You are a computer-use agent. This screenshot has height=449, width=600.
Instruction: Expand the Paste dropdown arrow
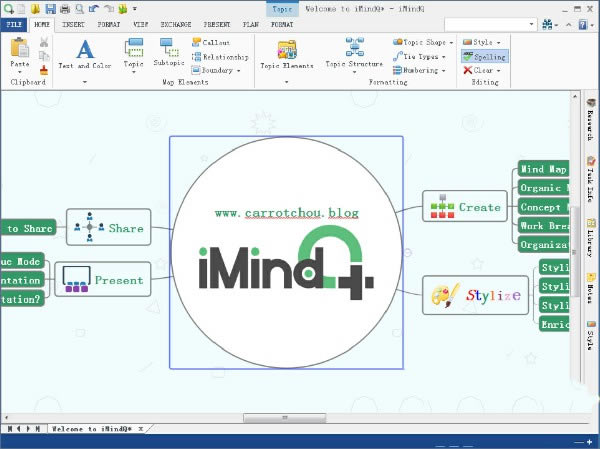pyautogui.click(x=20, y=72)
